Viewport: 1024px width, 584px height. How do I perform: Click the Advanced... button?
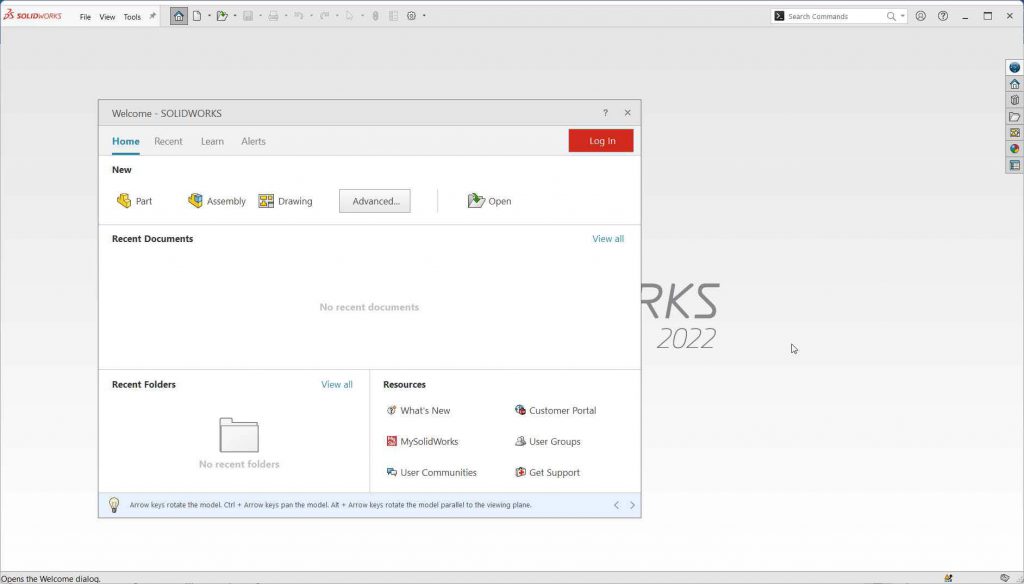pos(375,201)
